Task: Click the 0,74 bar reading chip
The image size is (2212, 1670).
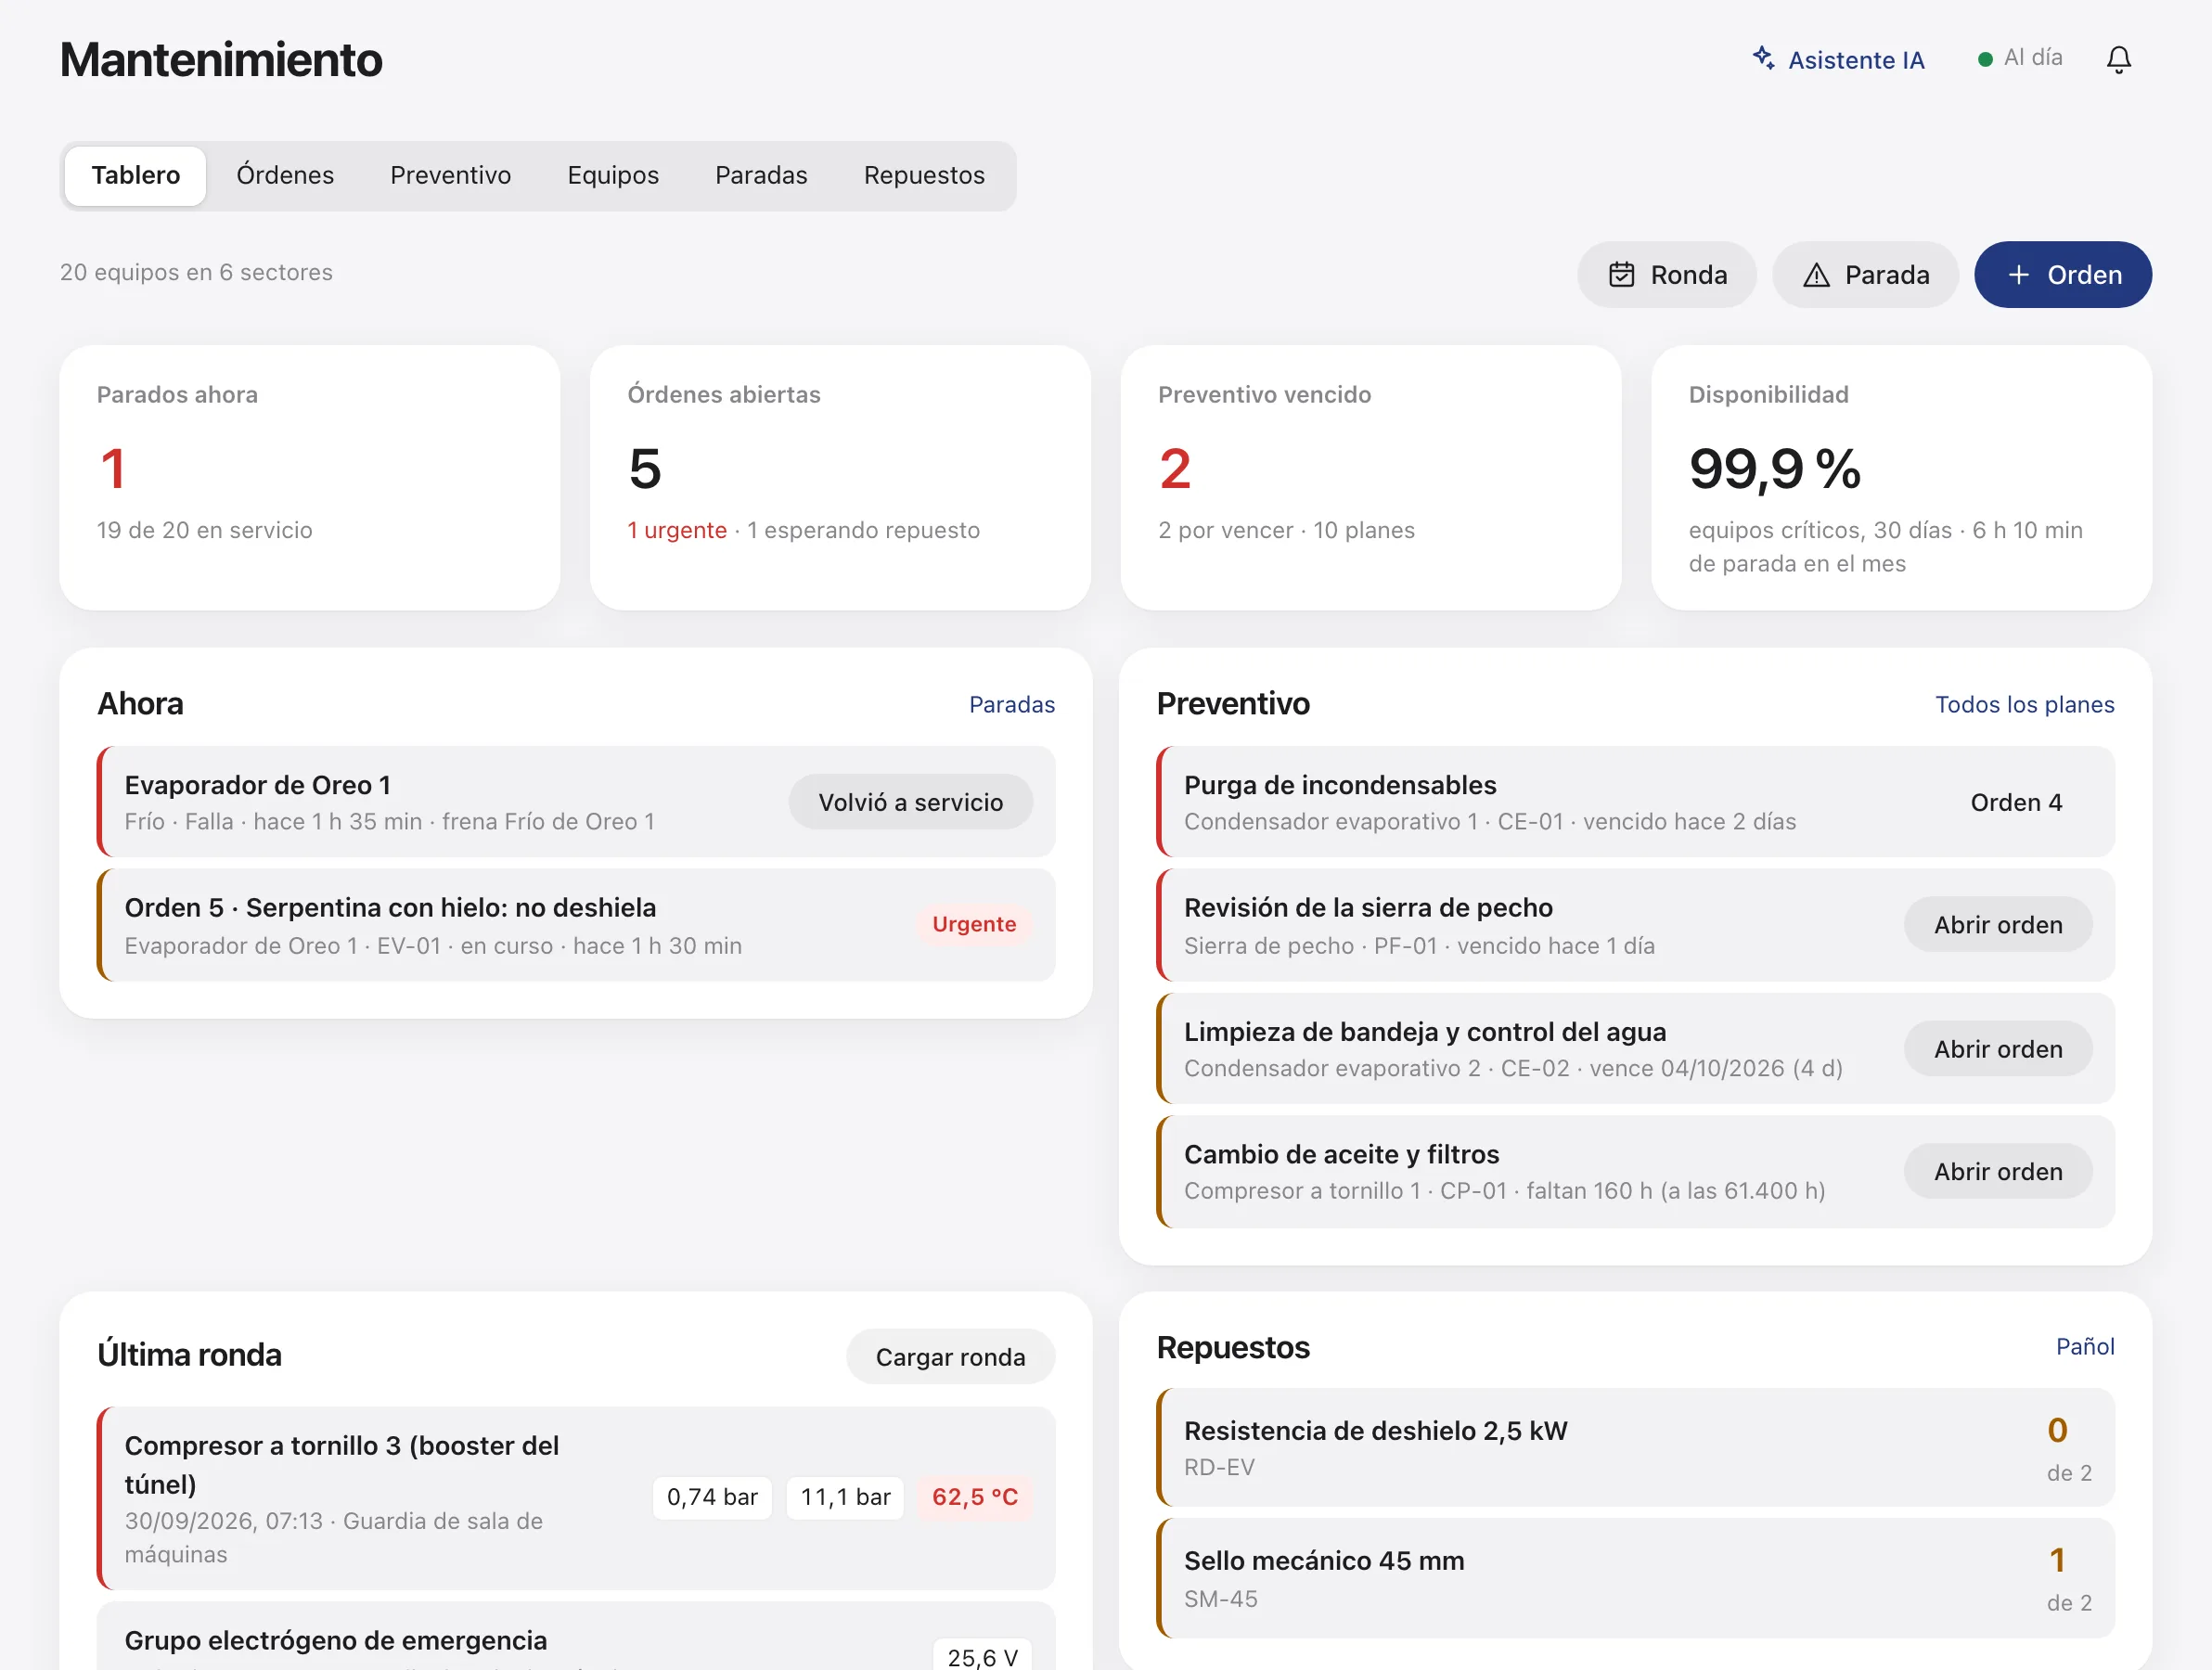Action: (x=712, y=1497)
